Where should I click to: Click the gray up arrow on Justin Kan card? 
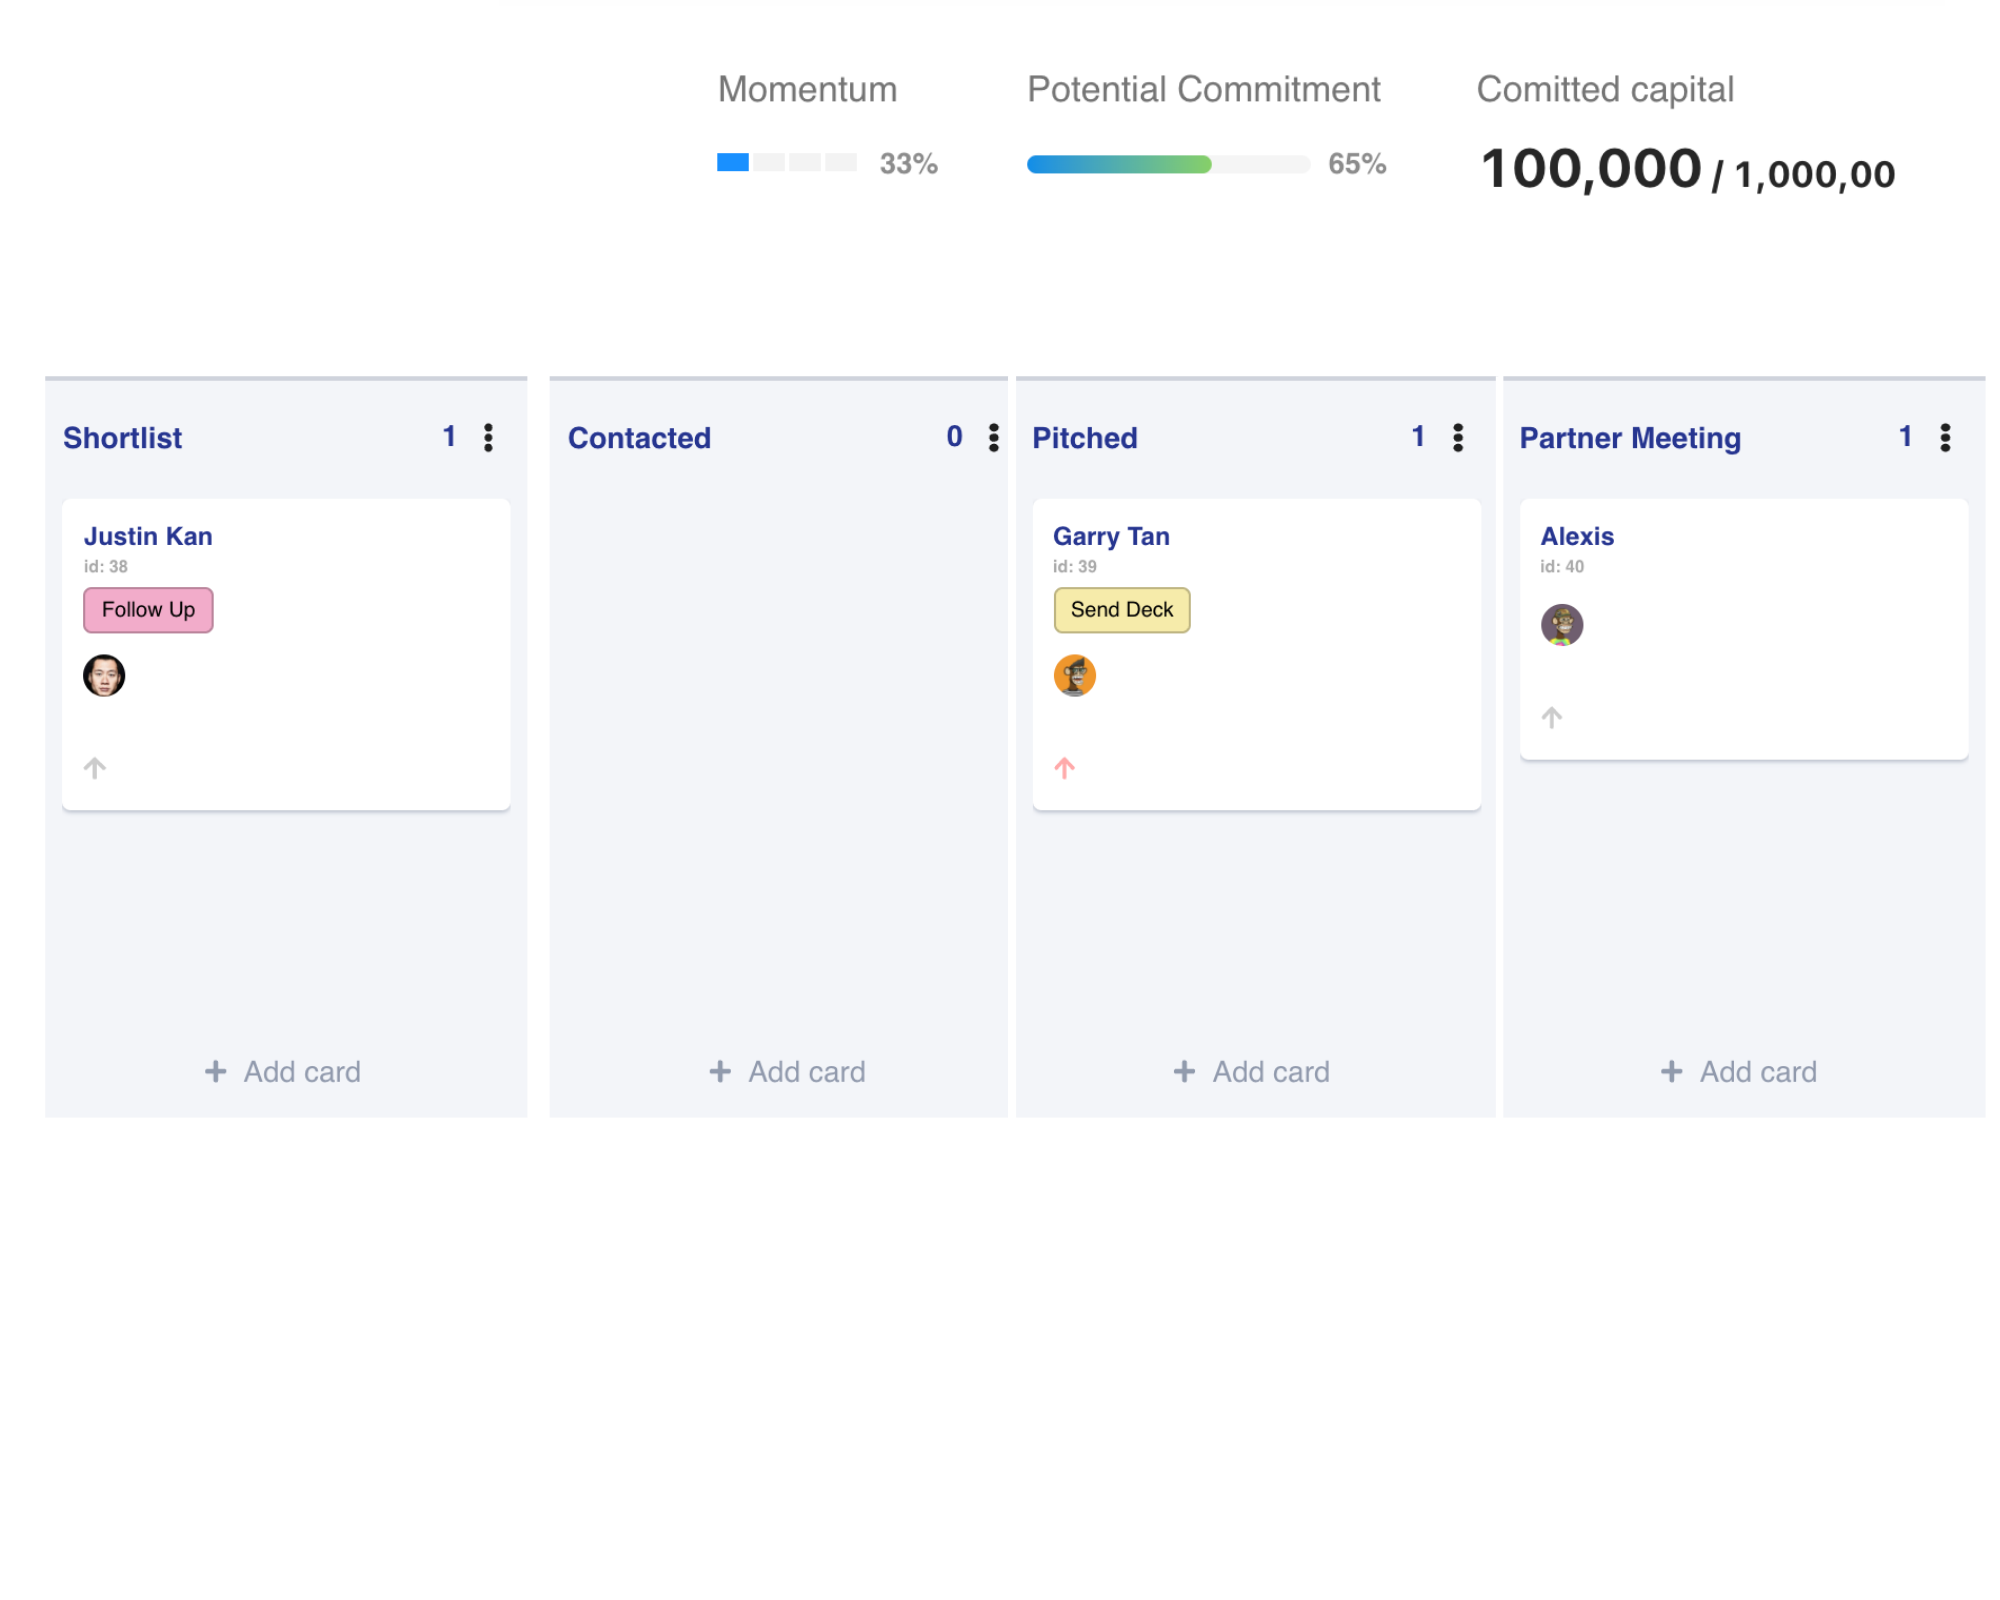tap(95, 768)
